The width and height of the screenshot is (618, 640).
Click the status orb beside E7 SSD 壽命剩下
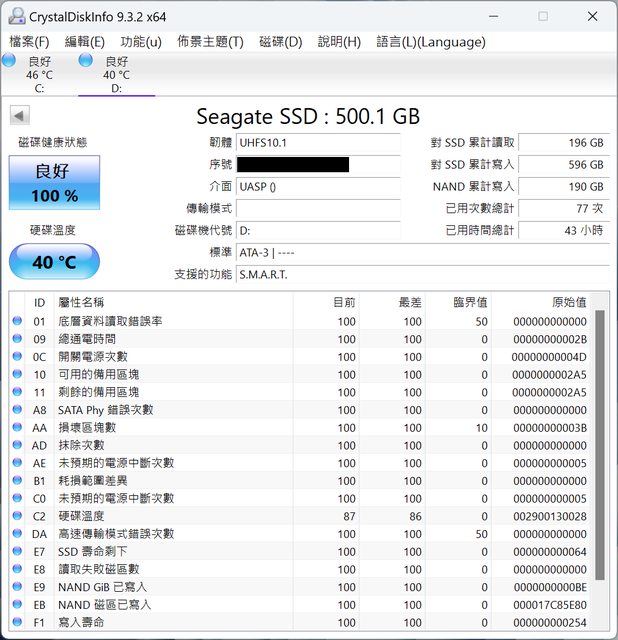[x=16, y=552]
